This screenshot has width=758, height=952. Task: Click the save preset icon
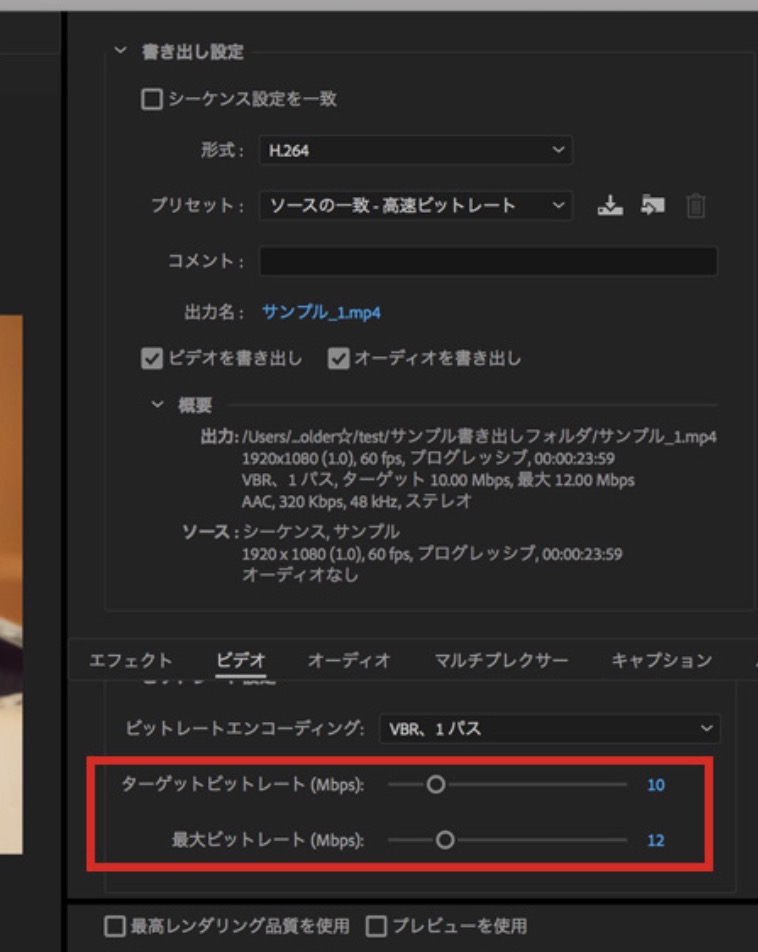(x=610, y=206)
